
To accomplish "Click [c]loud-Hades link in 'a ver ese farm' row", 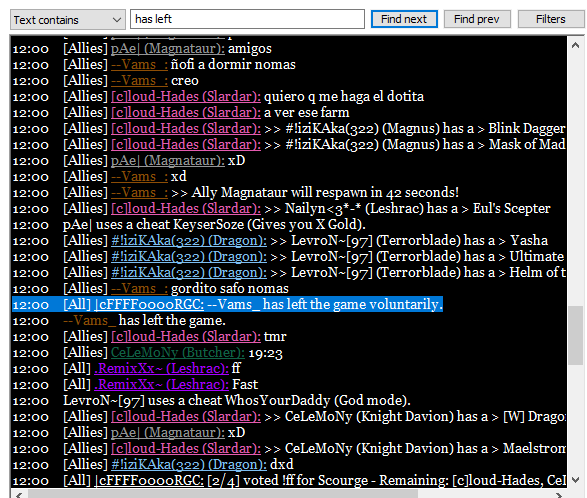I will coord(186,113).
